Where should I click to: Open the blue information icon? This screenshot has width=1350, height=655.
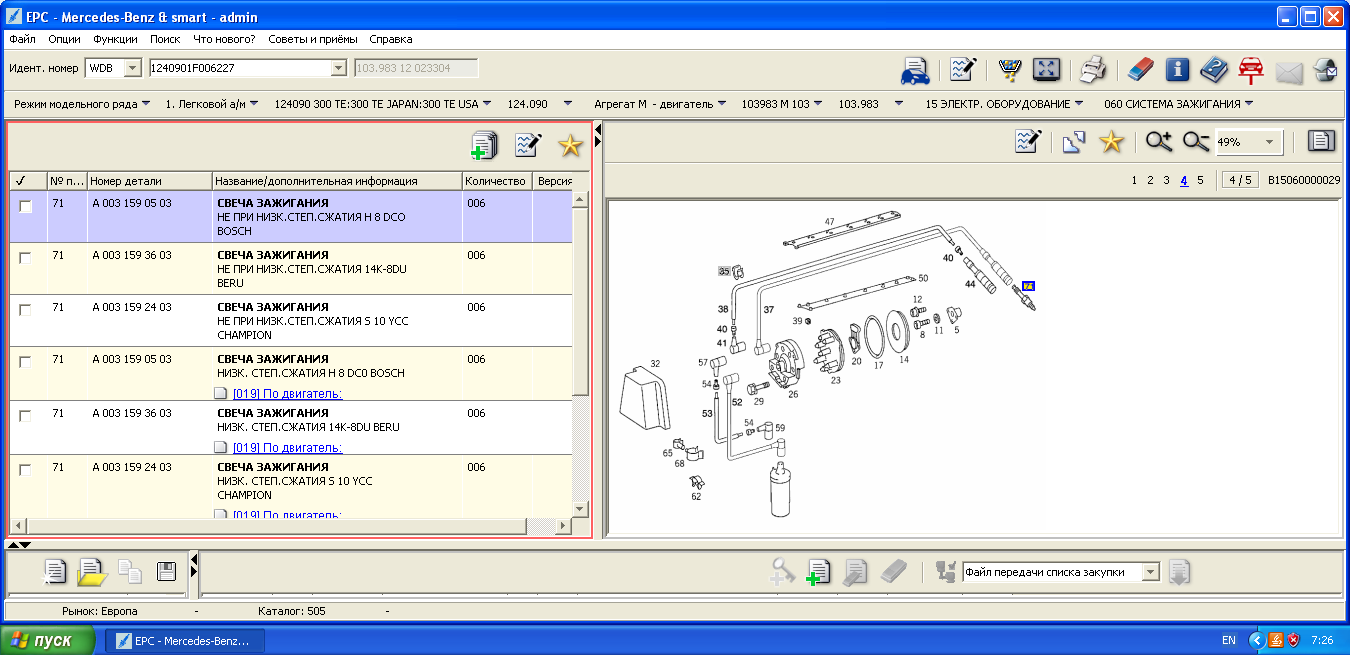(x=1177, y=69)
